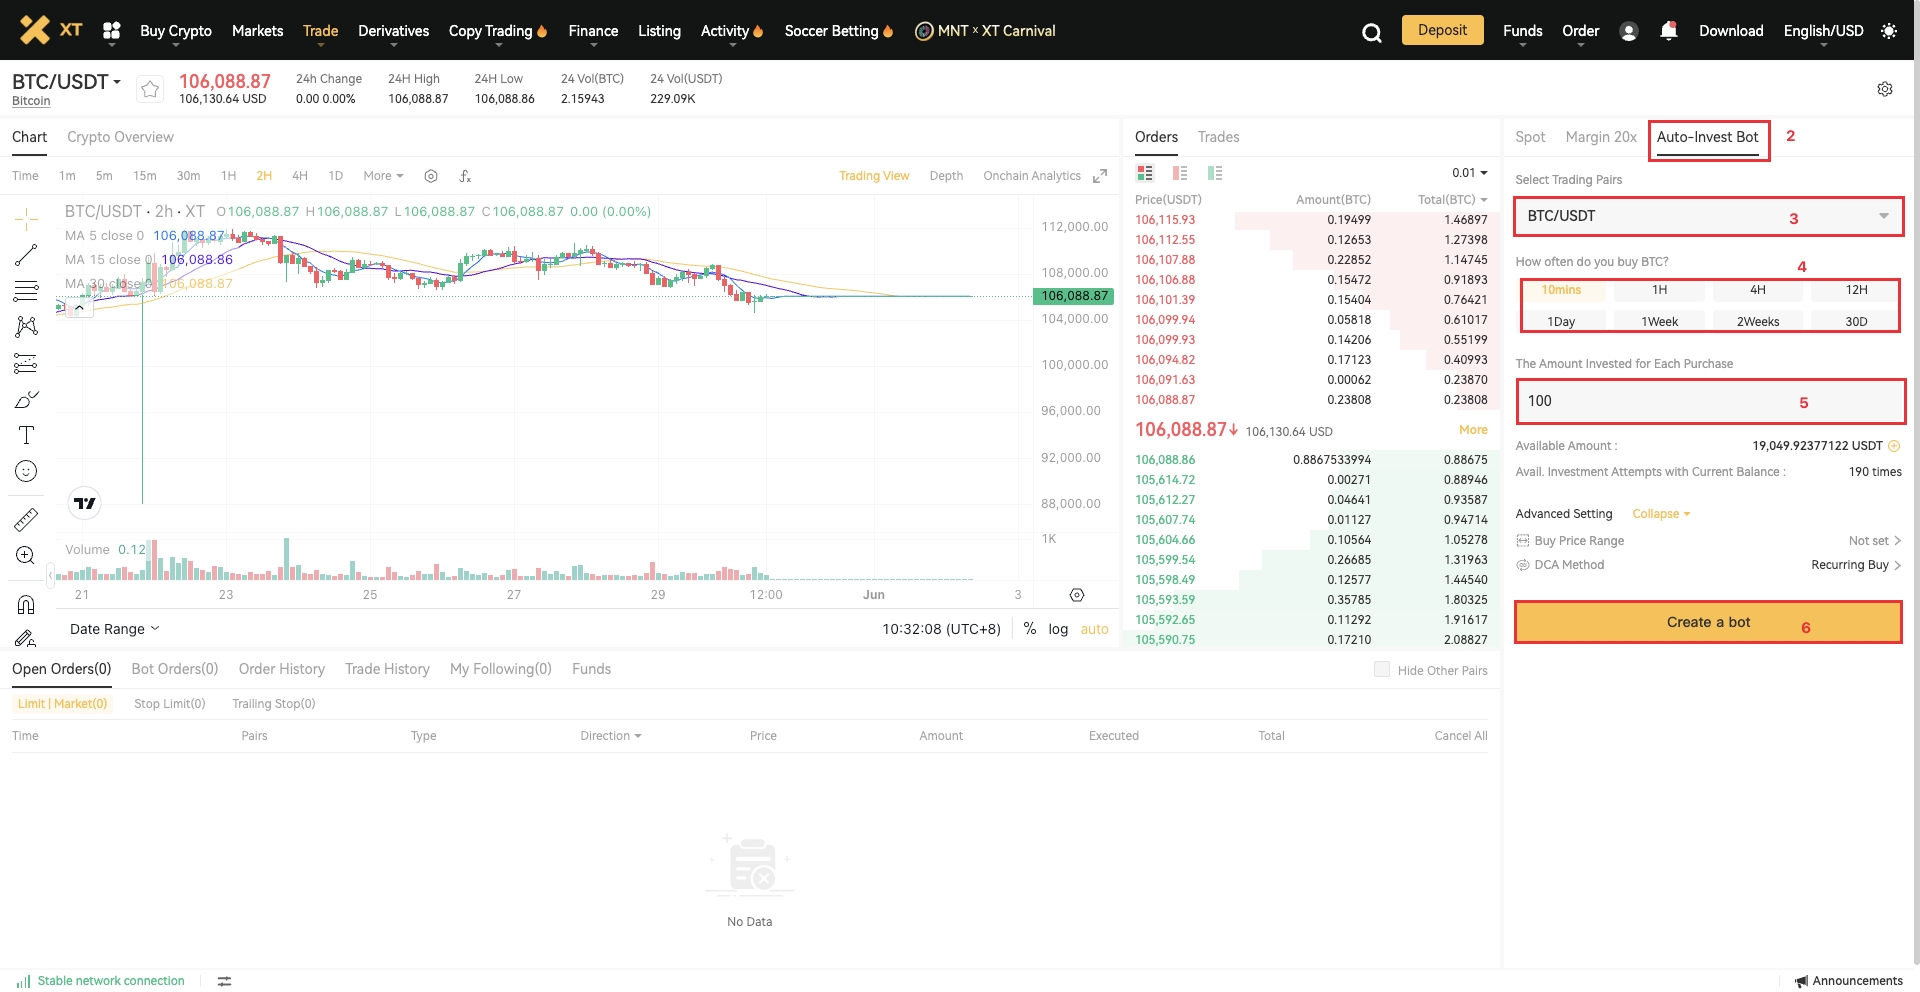This screenshot has width=1920, height=992.
Task: Expand the chart to fullscreen
Action: click(x=1100, y=176)
